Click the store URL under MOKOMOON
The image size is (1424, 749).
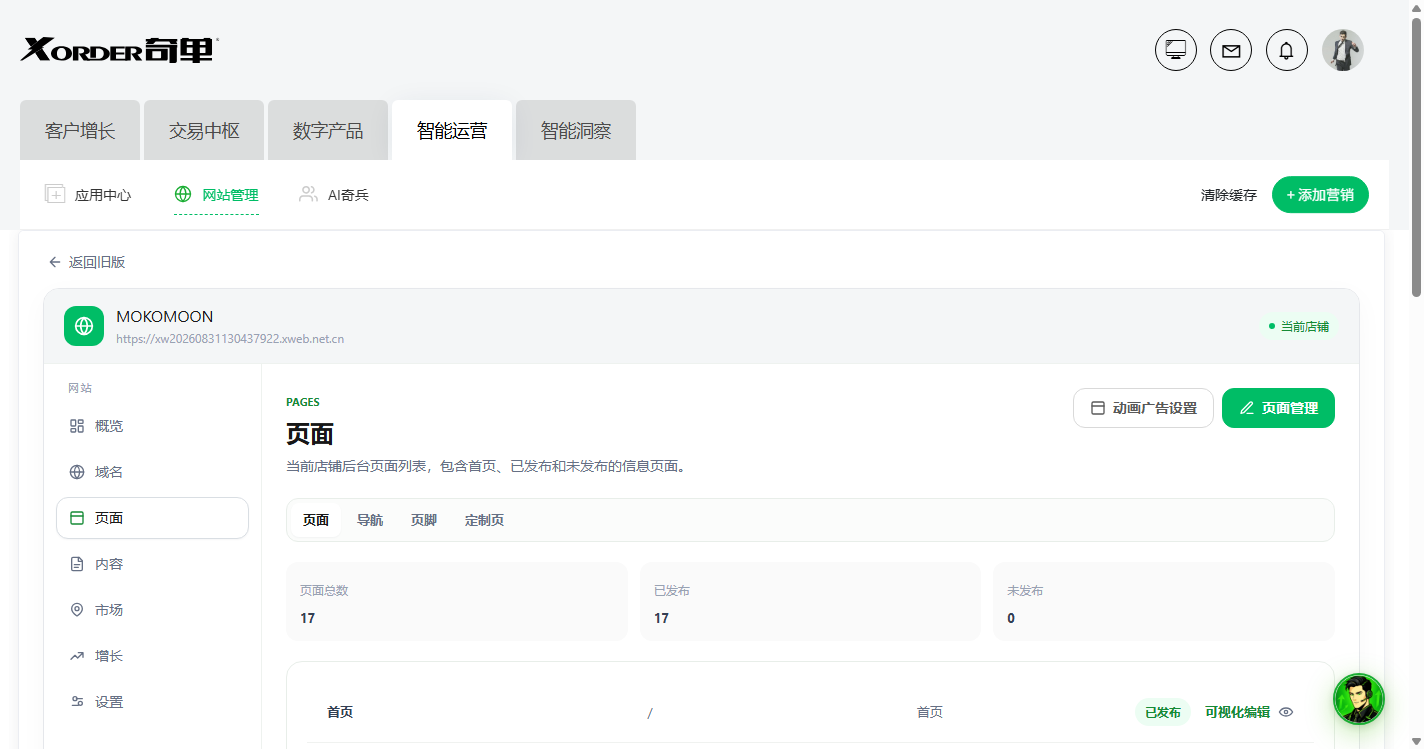point(230,339)
